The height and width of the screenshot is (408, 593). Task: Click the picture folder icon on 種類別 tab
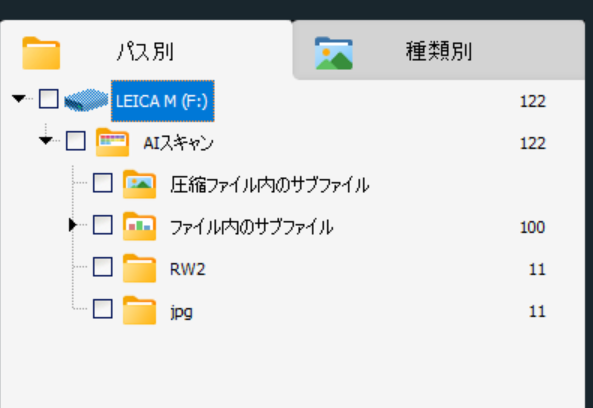pos(334,53)
